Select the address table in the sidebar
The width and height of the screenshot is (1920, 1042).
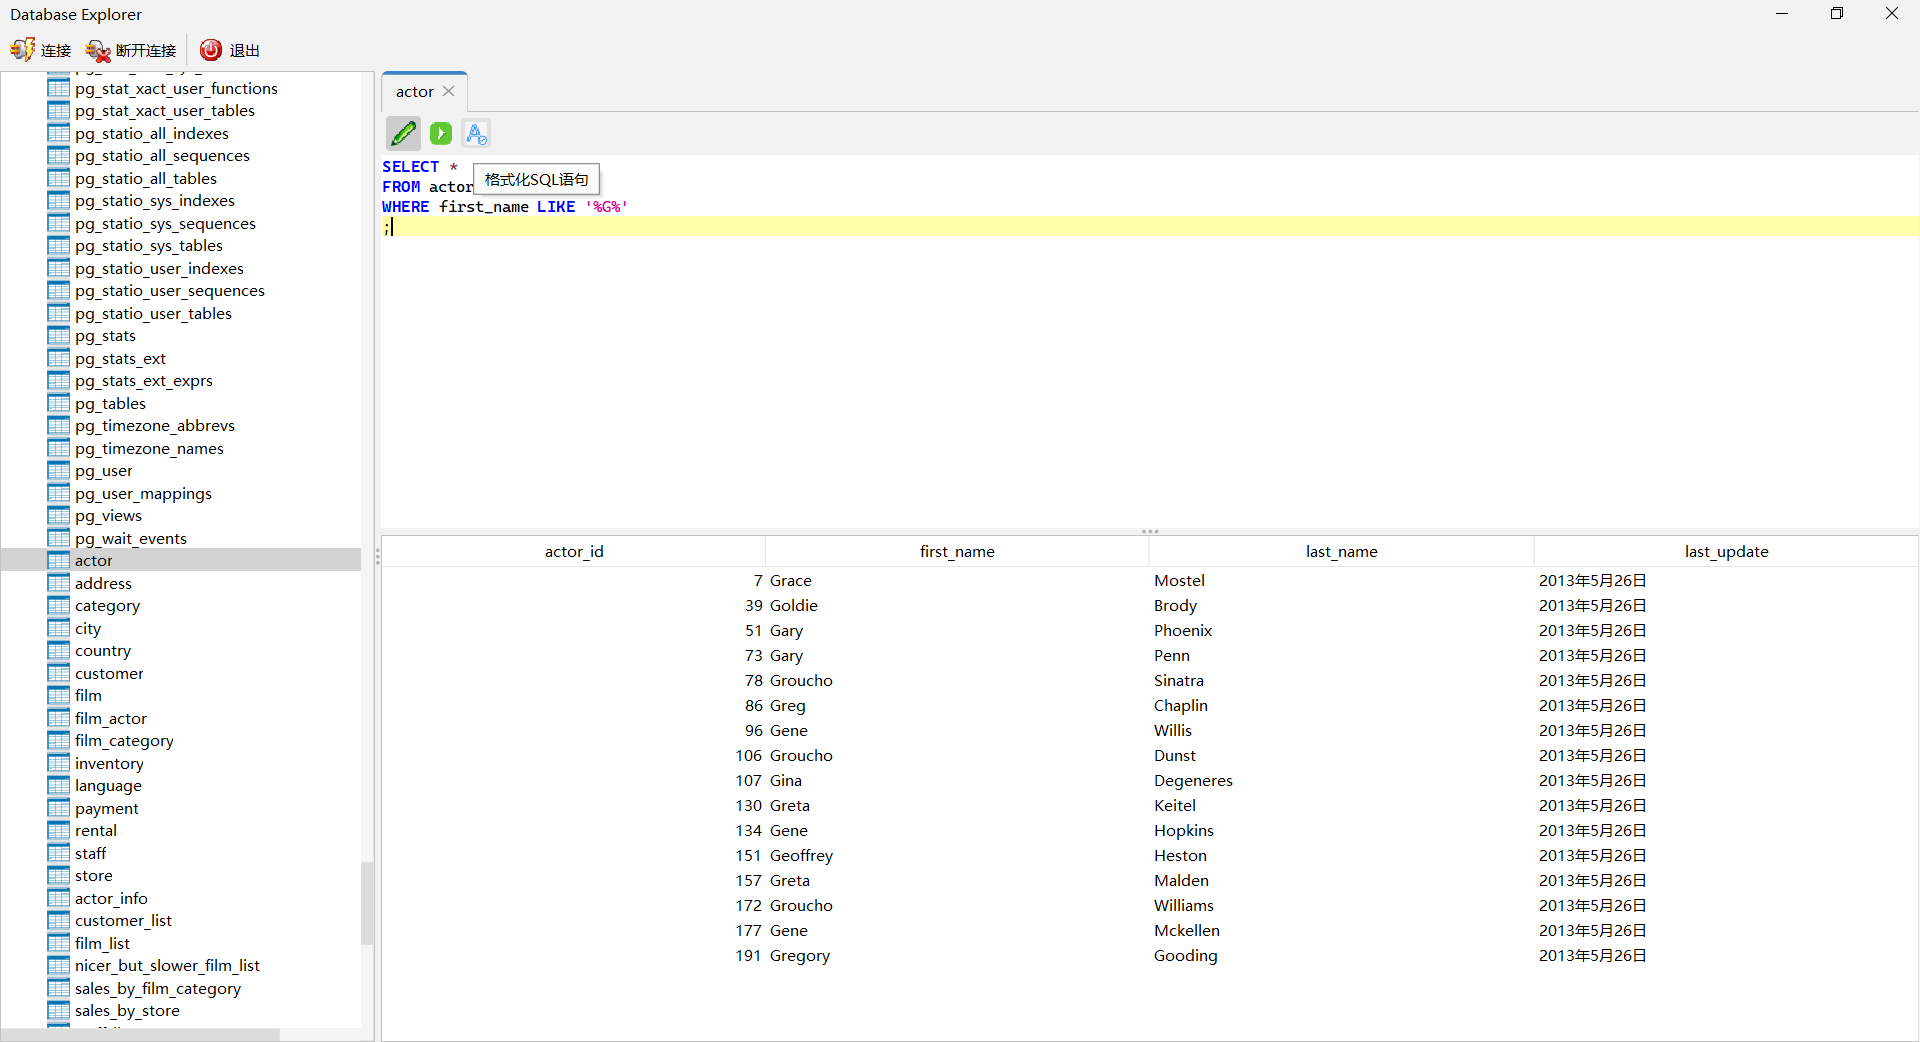(x=104, y=583)
